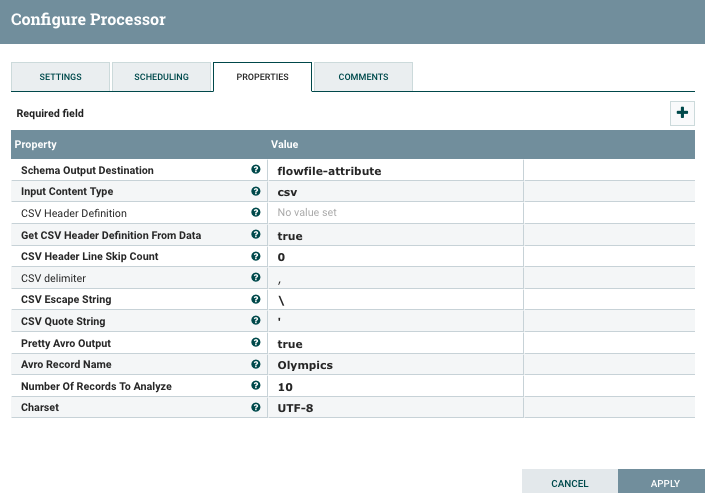The width and height of the screenshot is (705, 493).
Task: Click help icon next to CSV Escape String
Action: [x=256, y=299]
